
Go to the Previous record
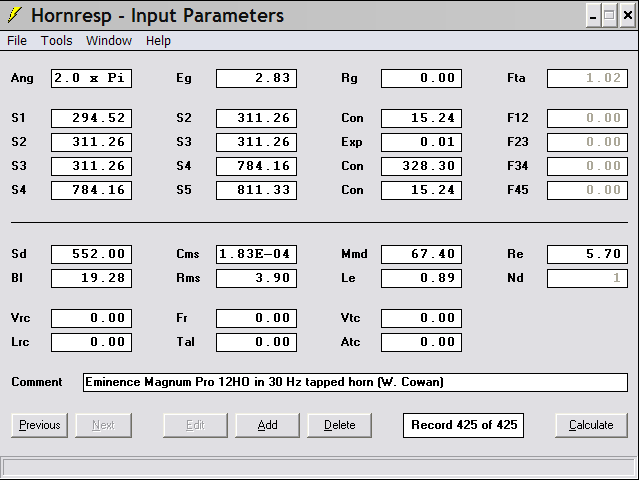click(40, 425)
